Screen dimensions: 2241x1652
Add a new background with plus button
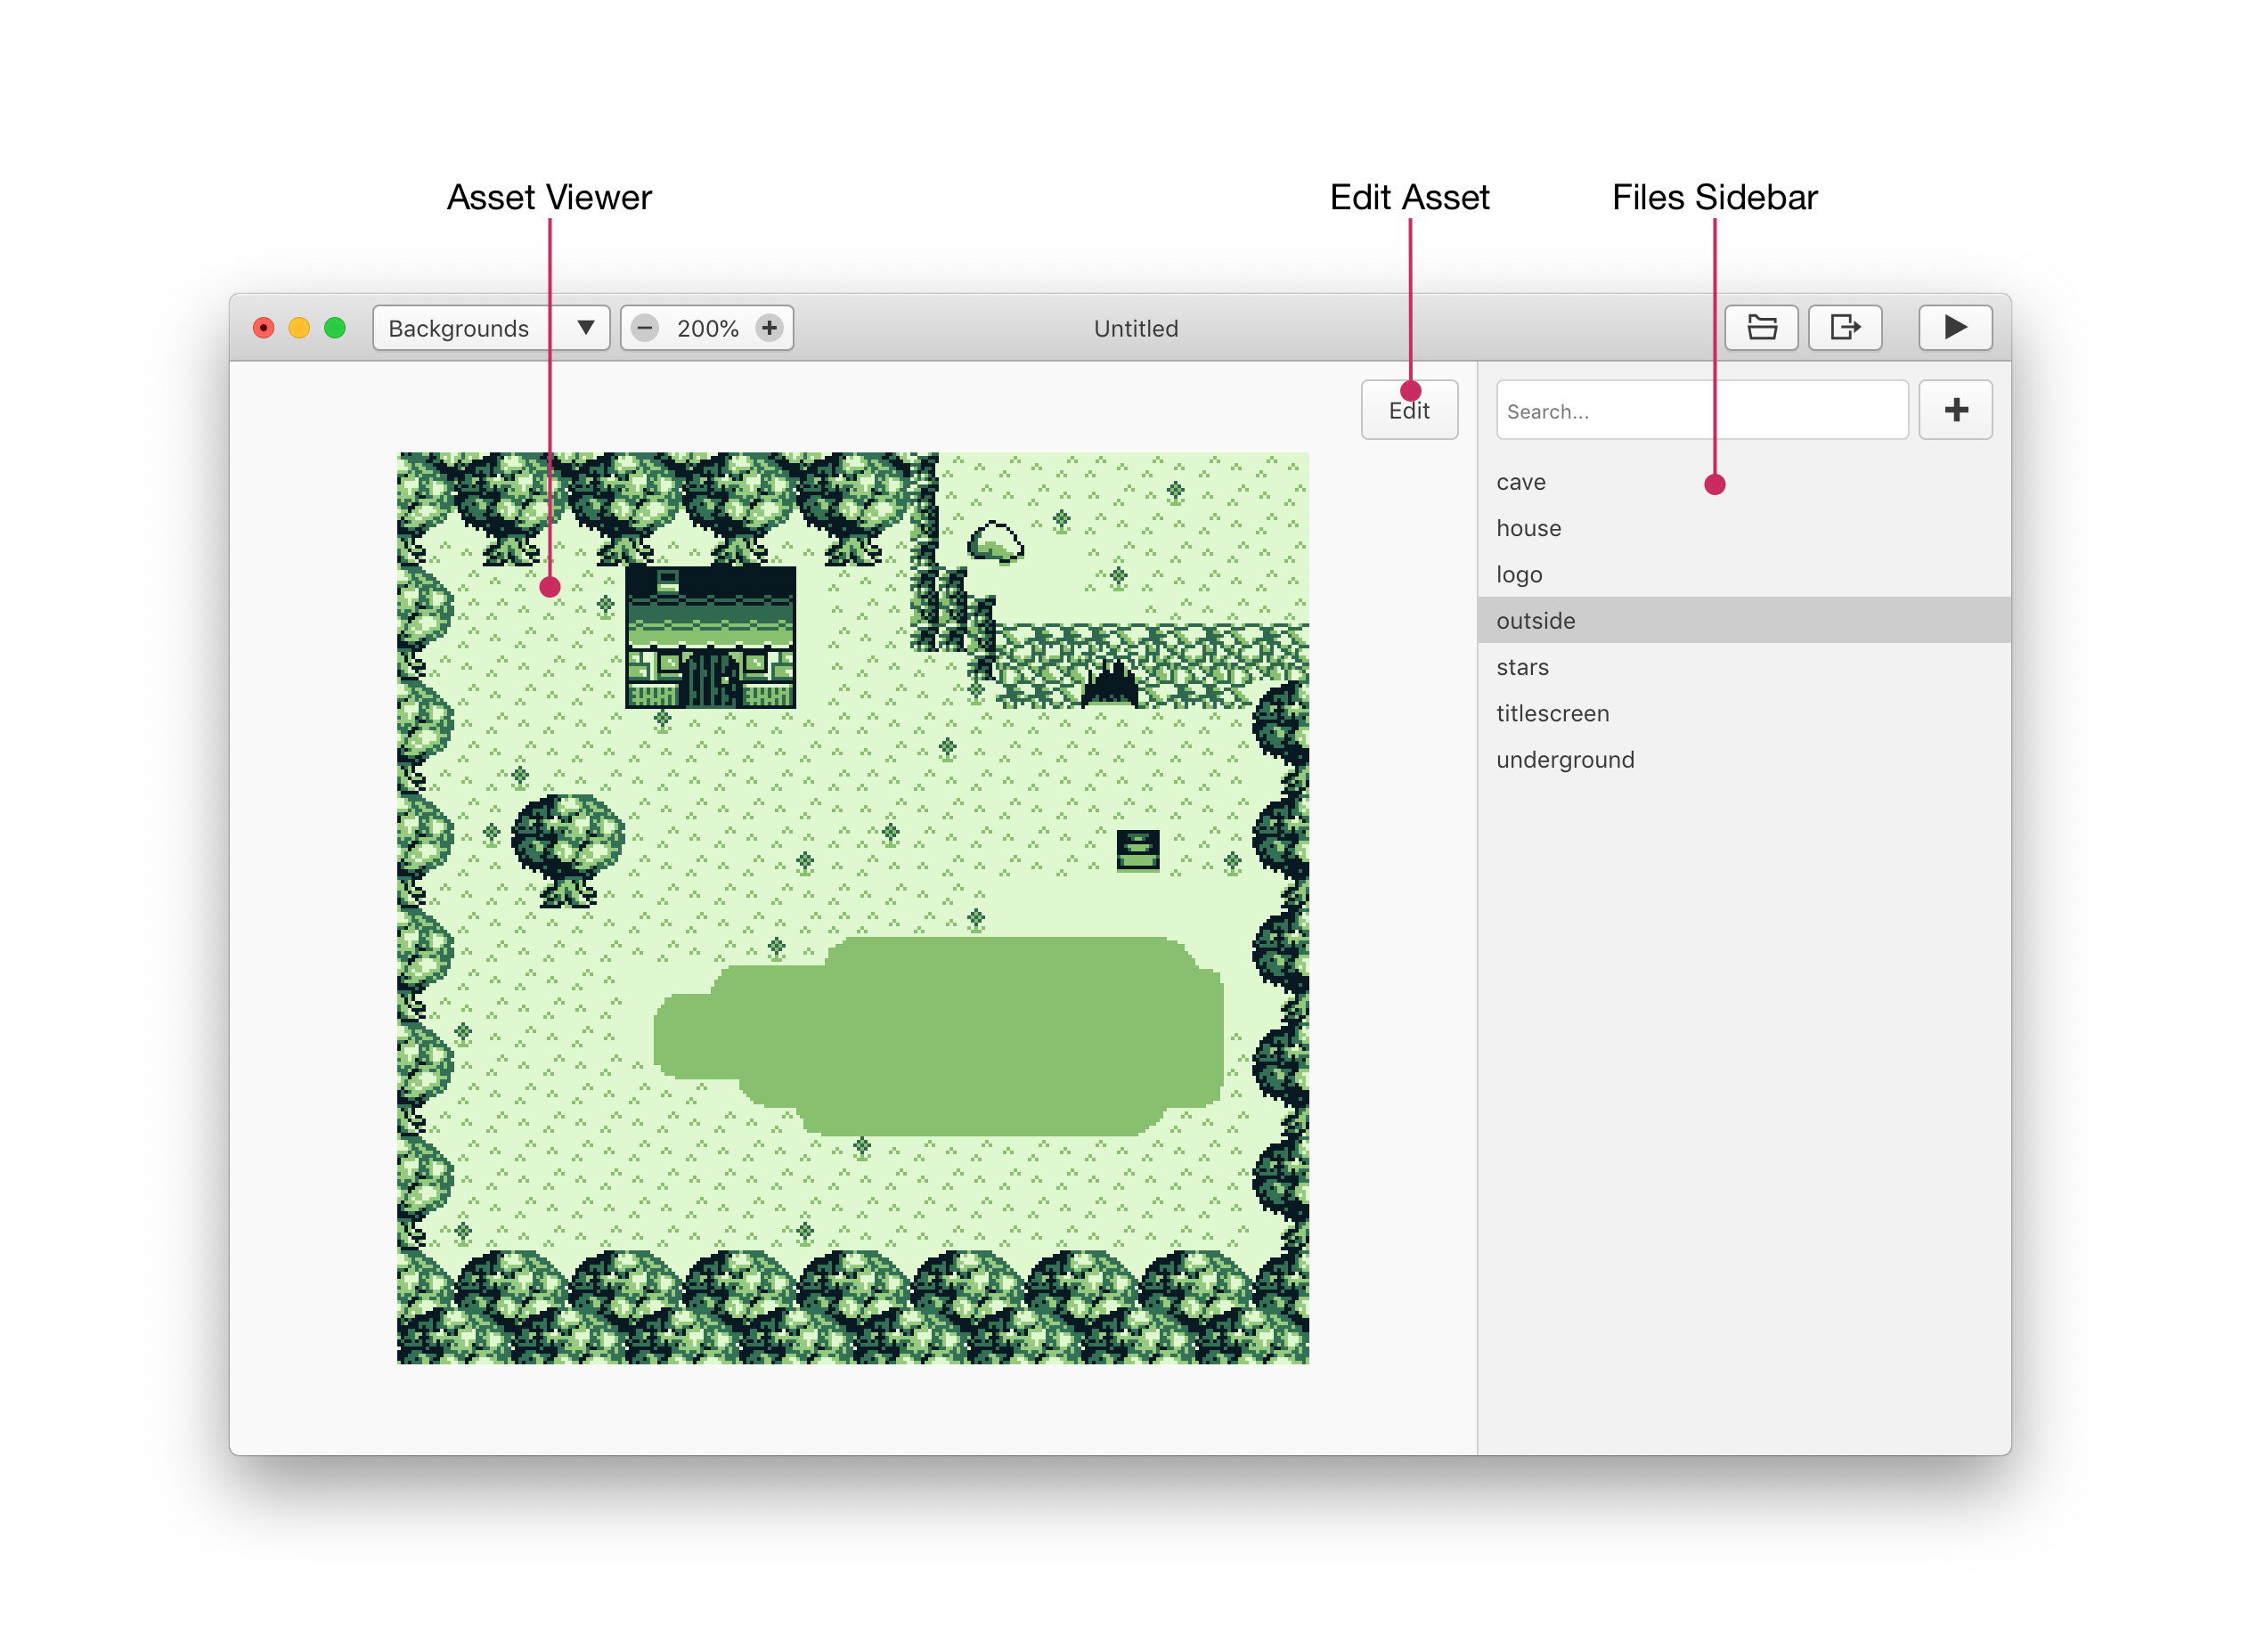(1955, 410)
